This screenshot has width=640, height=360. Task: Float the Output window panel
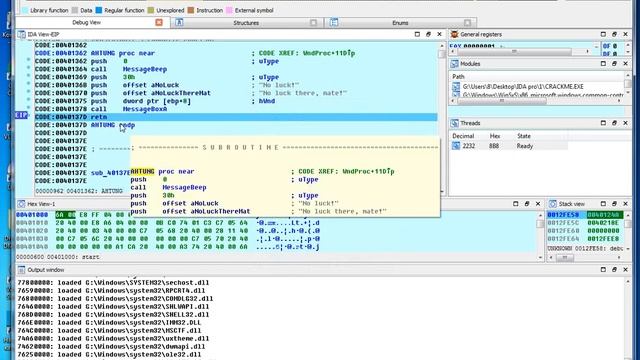pyautogui.click(x=614, y=270)
